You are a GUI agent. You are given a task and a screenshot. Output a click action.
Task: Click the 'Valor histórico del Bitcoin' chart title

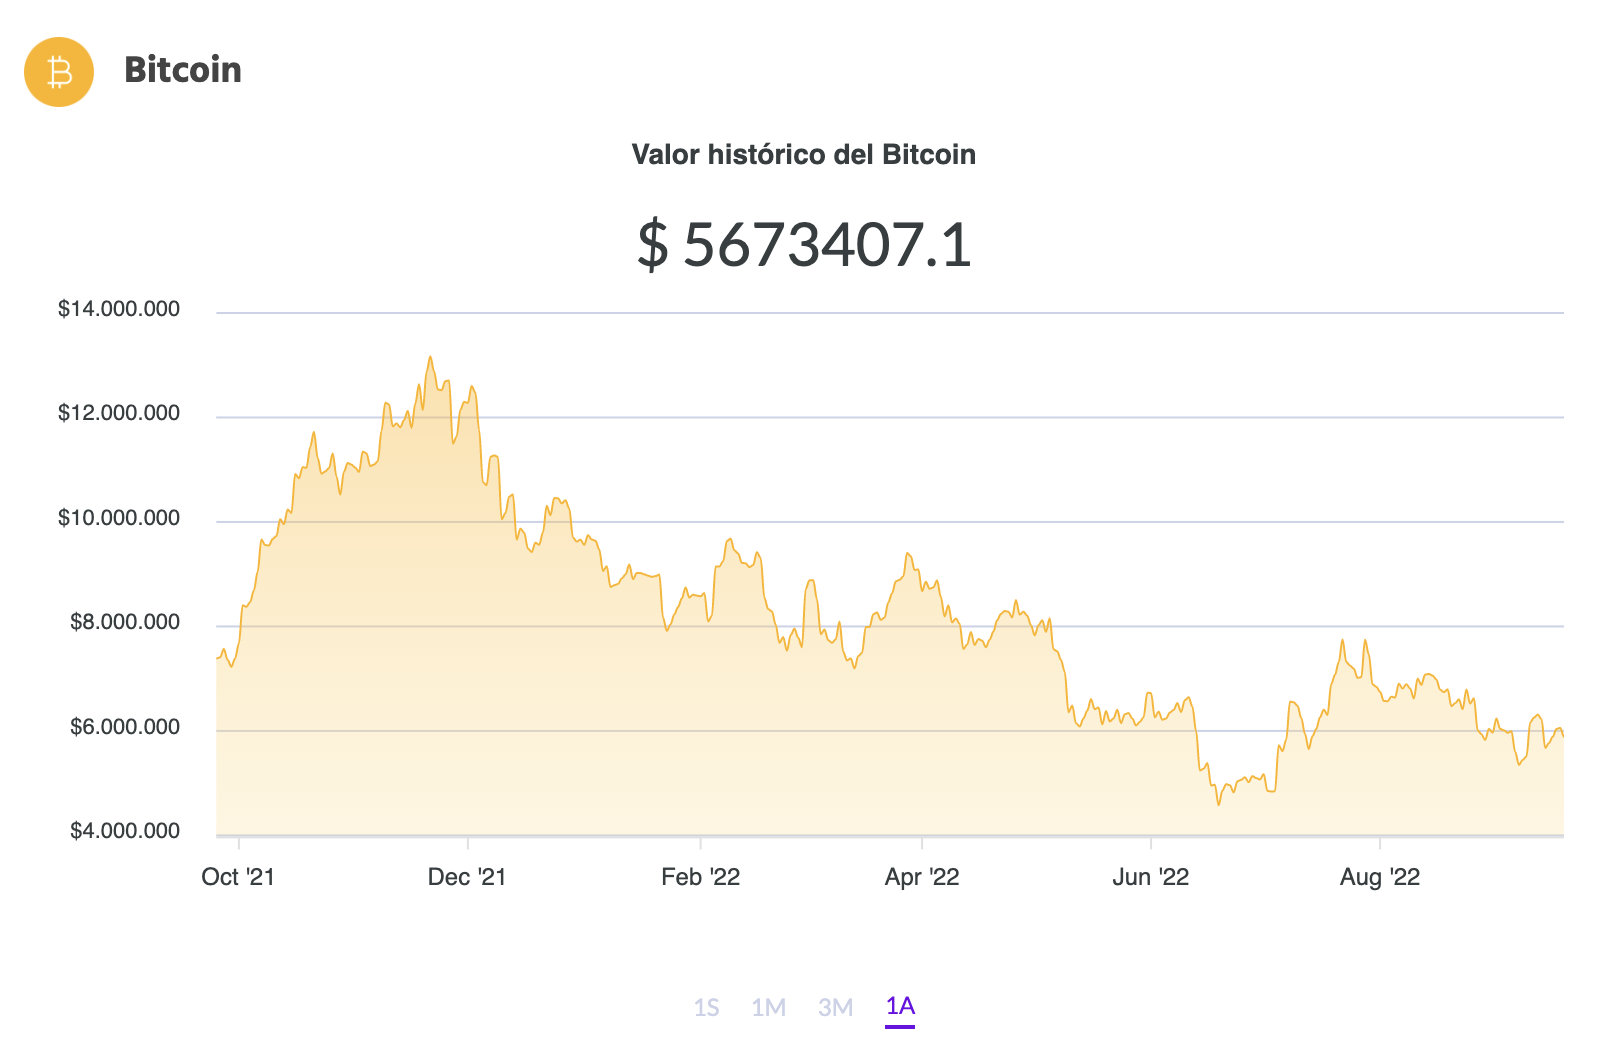(803, 154)
